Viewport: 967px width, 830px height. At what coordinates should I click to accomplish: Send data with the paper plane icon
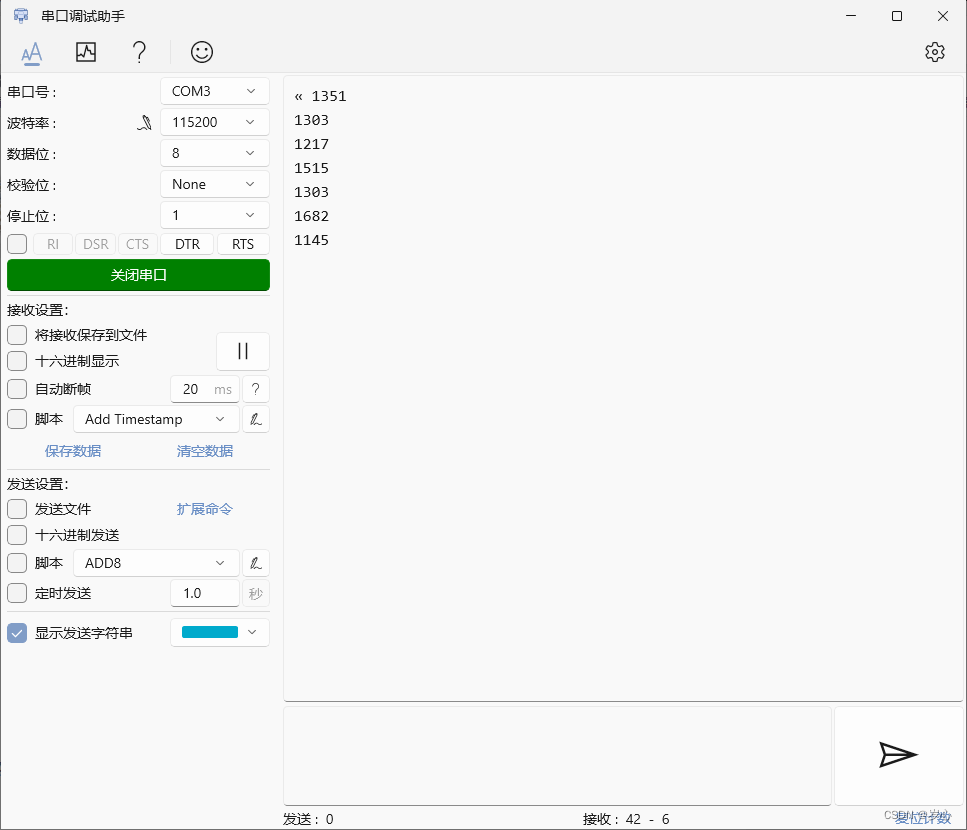coord(898,755)
